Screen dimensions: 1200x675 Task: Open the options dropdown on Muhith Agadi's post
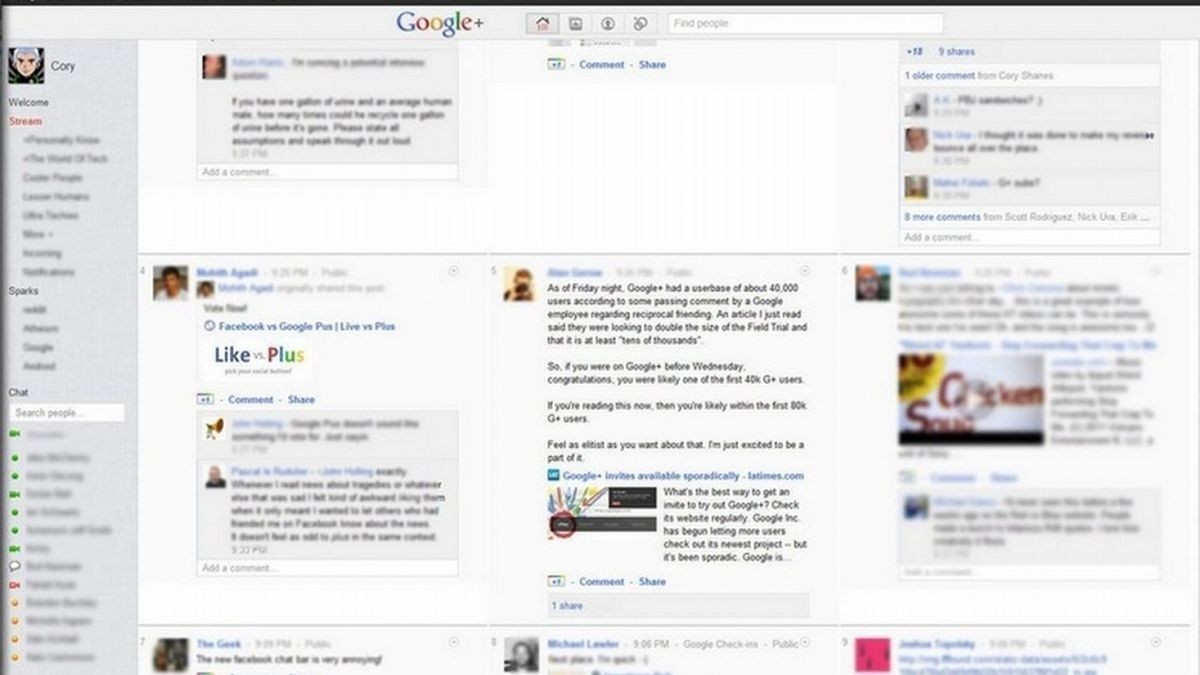point(455,270)
